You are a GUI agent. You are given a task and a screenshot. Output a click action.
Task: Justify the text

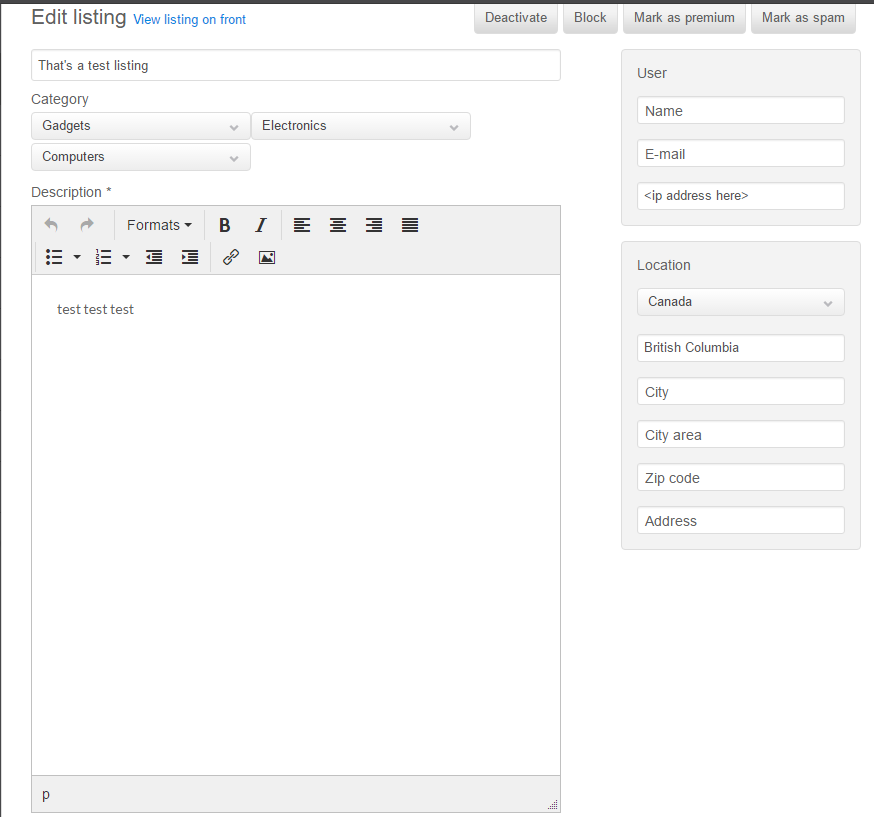[x=410, y=225]
